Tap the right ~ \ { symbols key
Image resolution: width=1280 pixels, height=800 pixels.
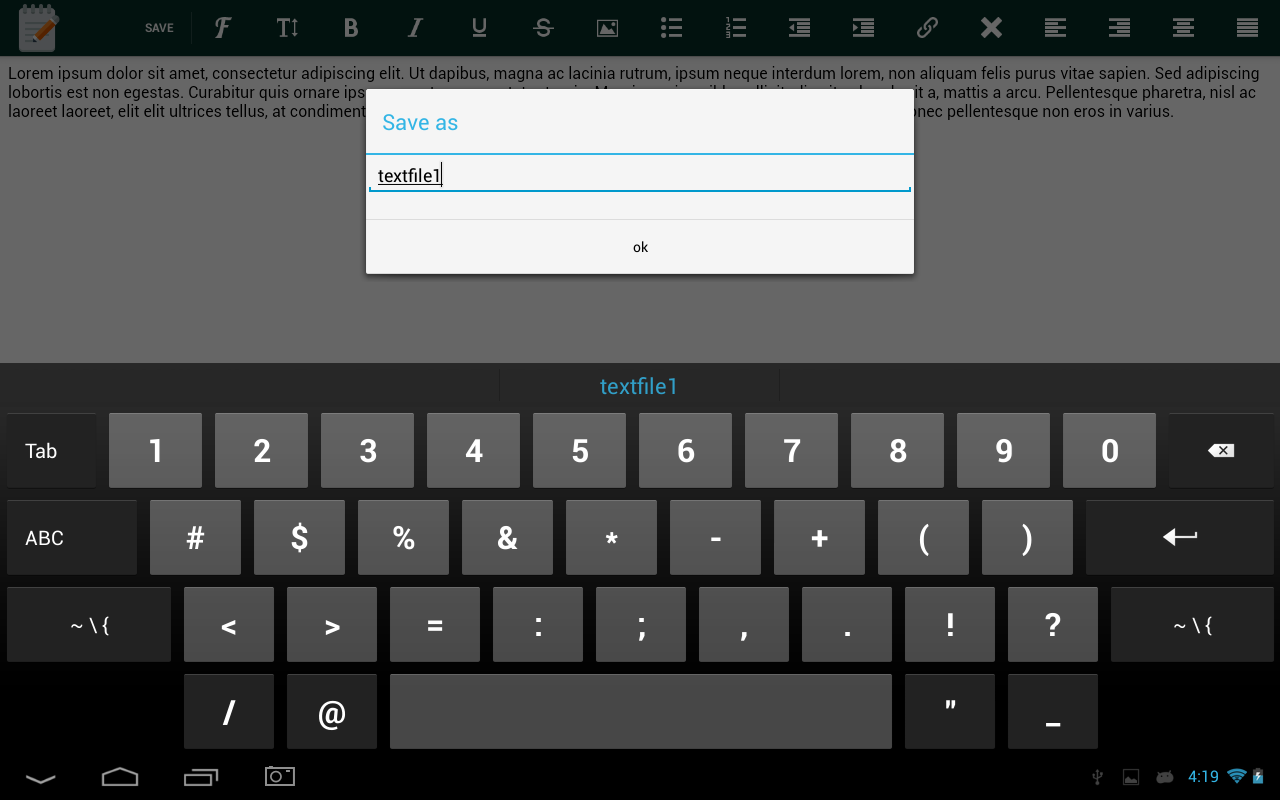coord(1192,625)
